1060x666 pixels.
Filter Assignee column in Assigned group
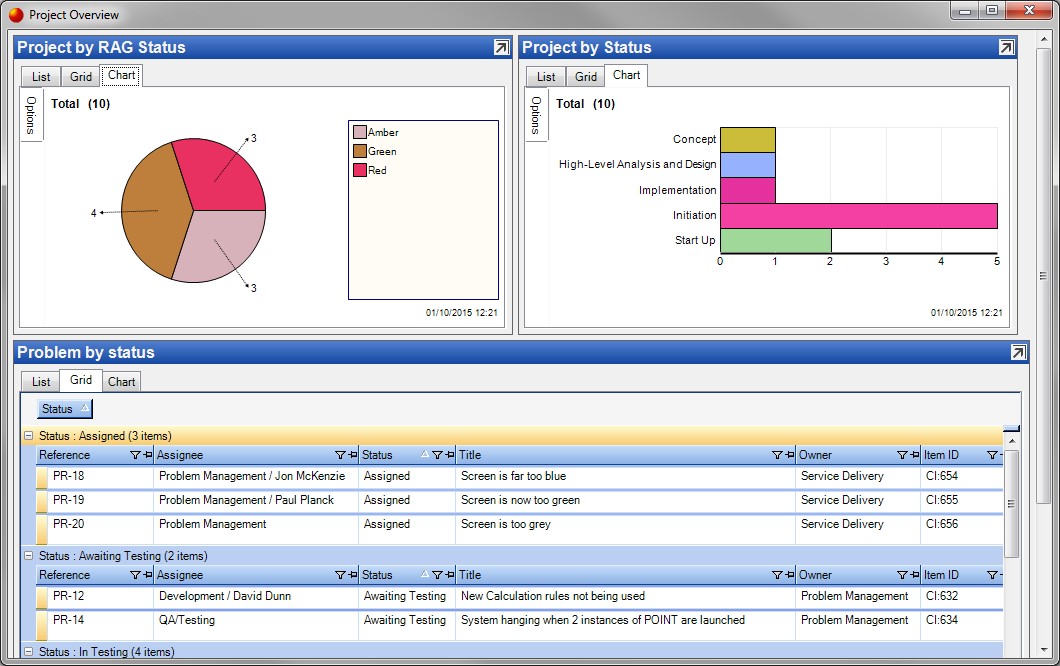point(340,455)
